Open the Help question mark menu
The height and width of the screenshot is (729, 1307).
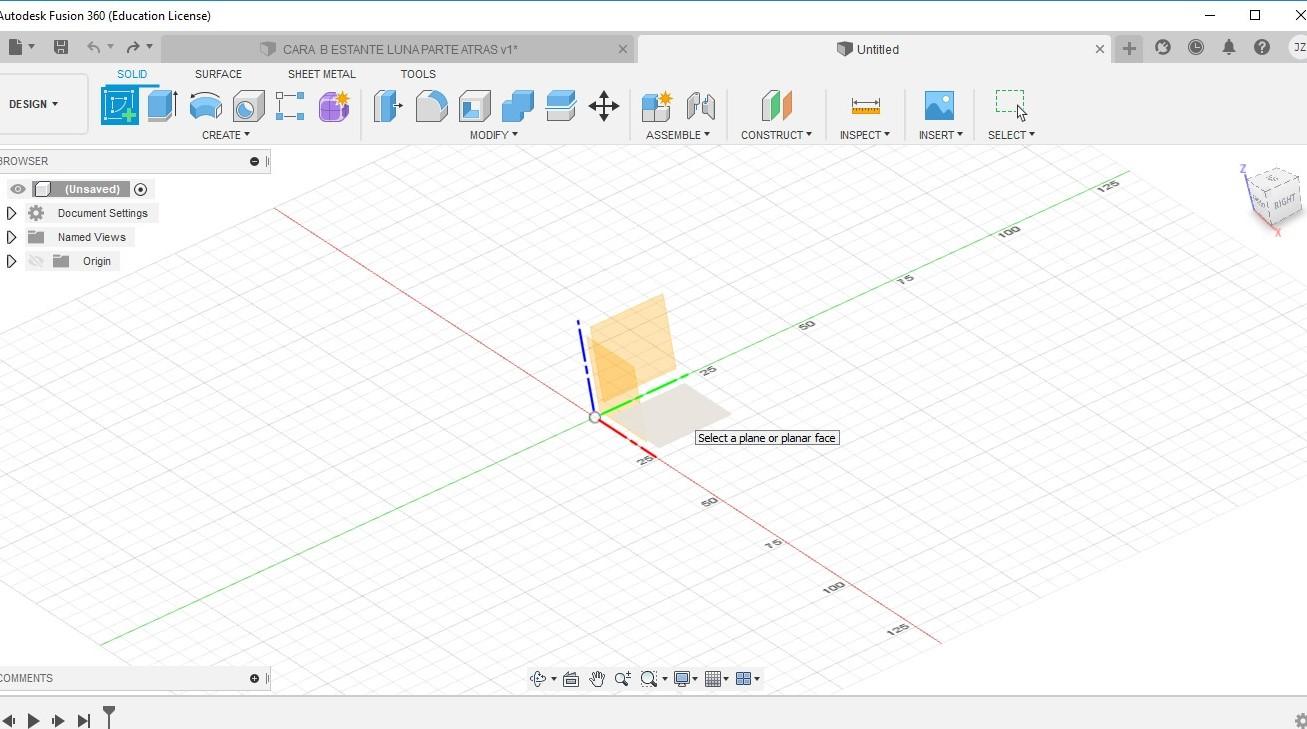tap(1262, 47)
